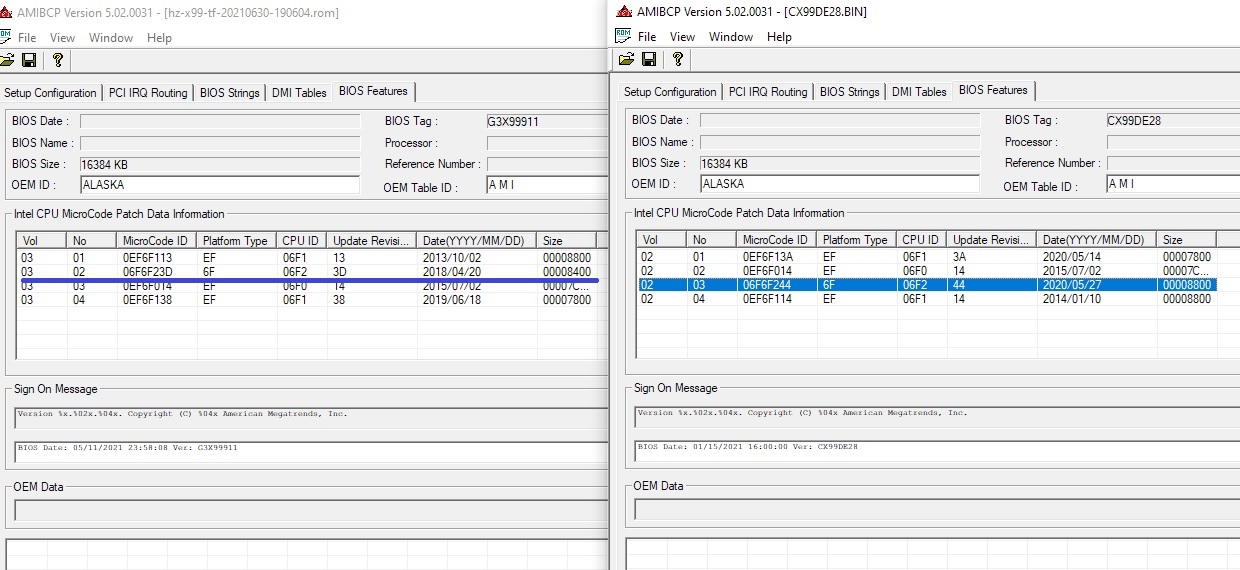Image resolution: width=1240 pixels, height=570 pixels.
Task: Open Window menu in right window
Action: tap(731, 37)
